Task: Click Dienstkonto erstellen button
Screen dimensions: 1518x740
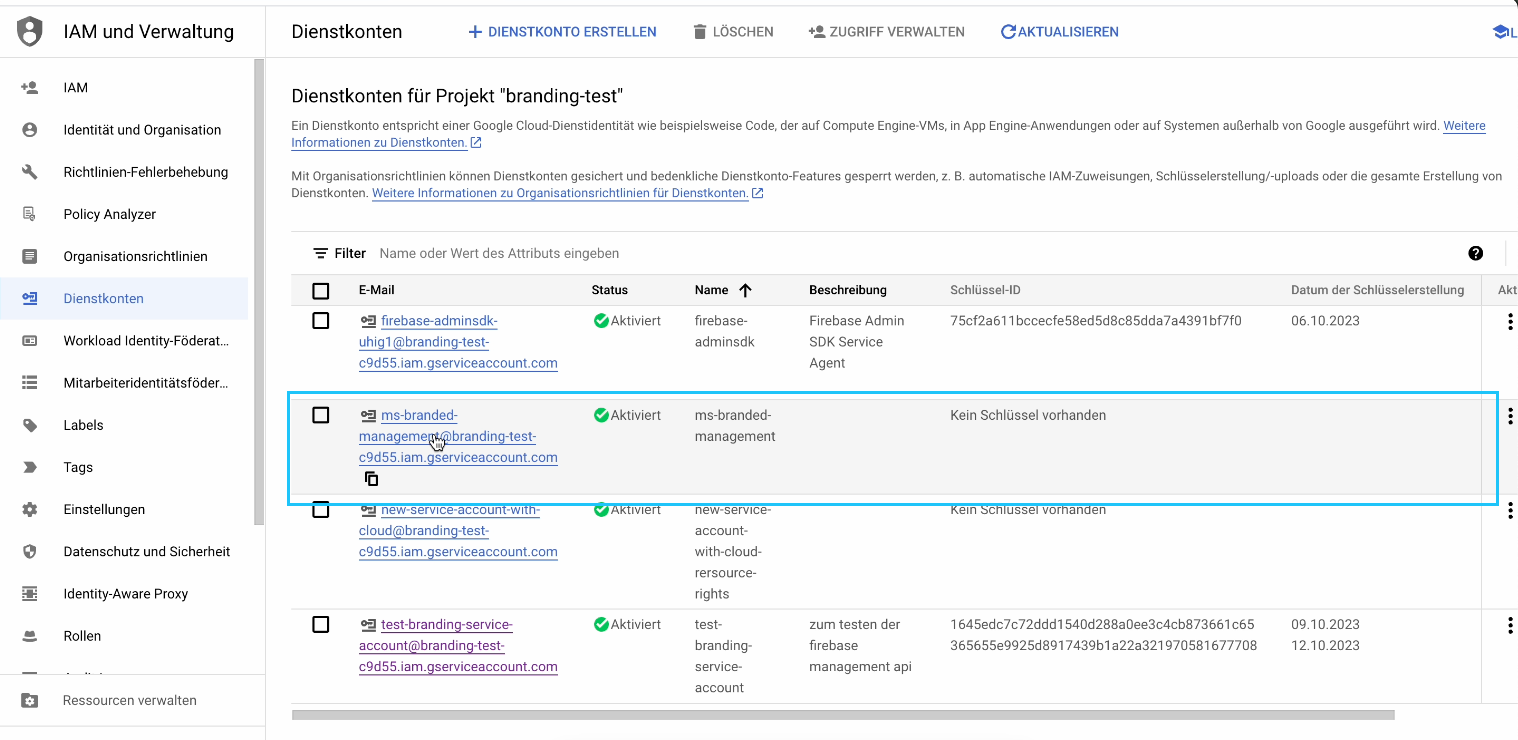Action: pos(562,32)
